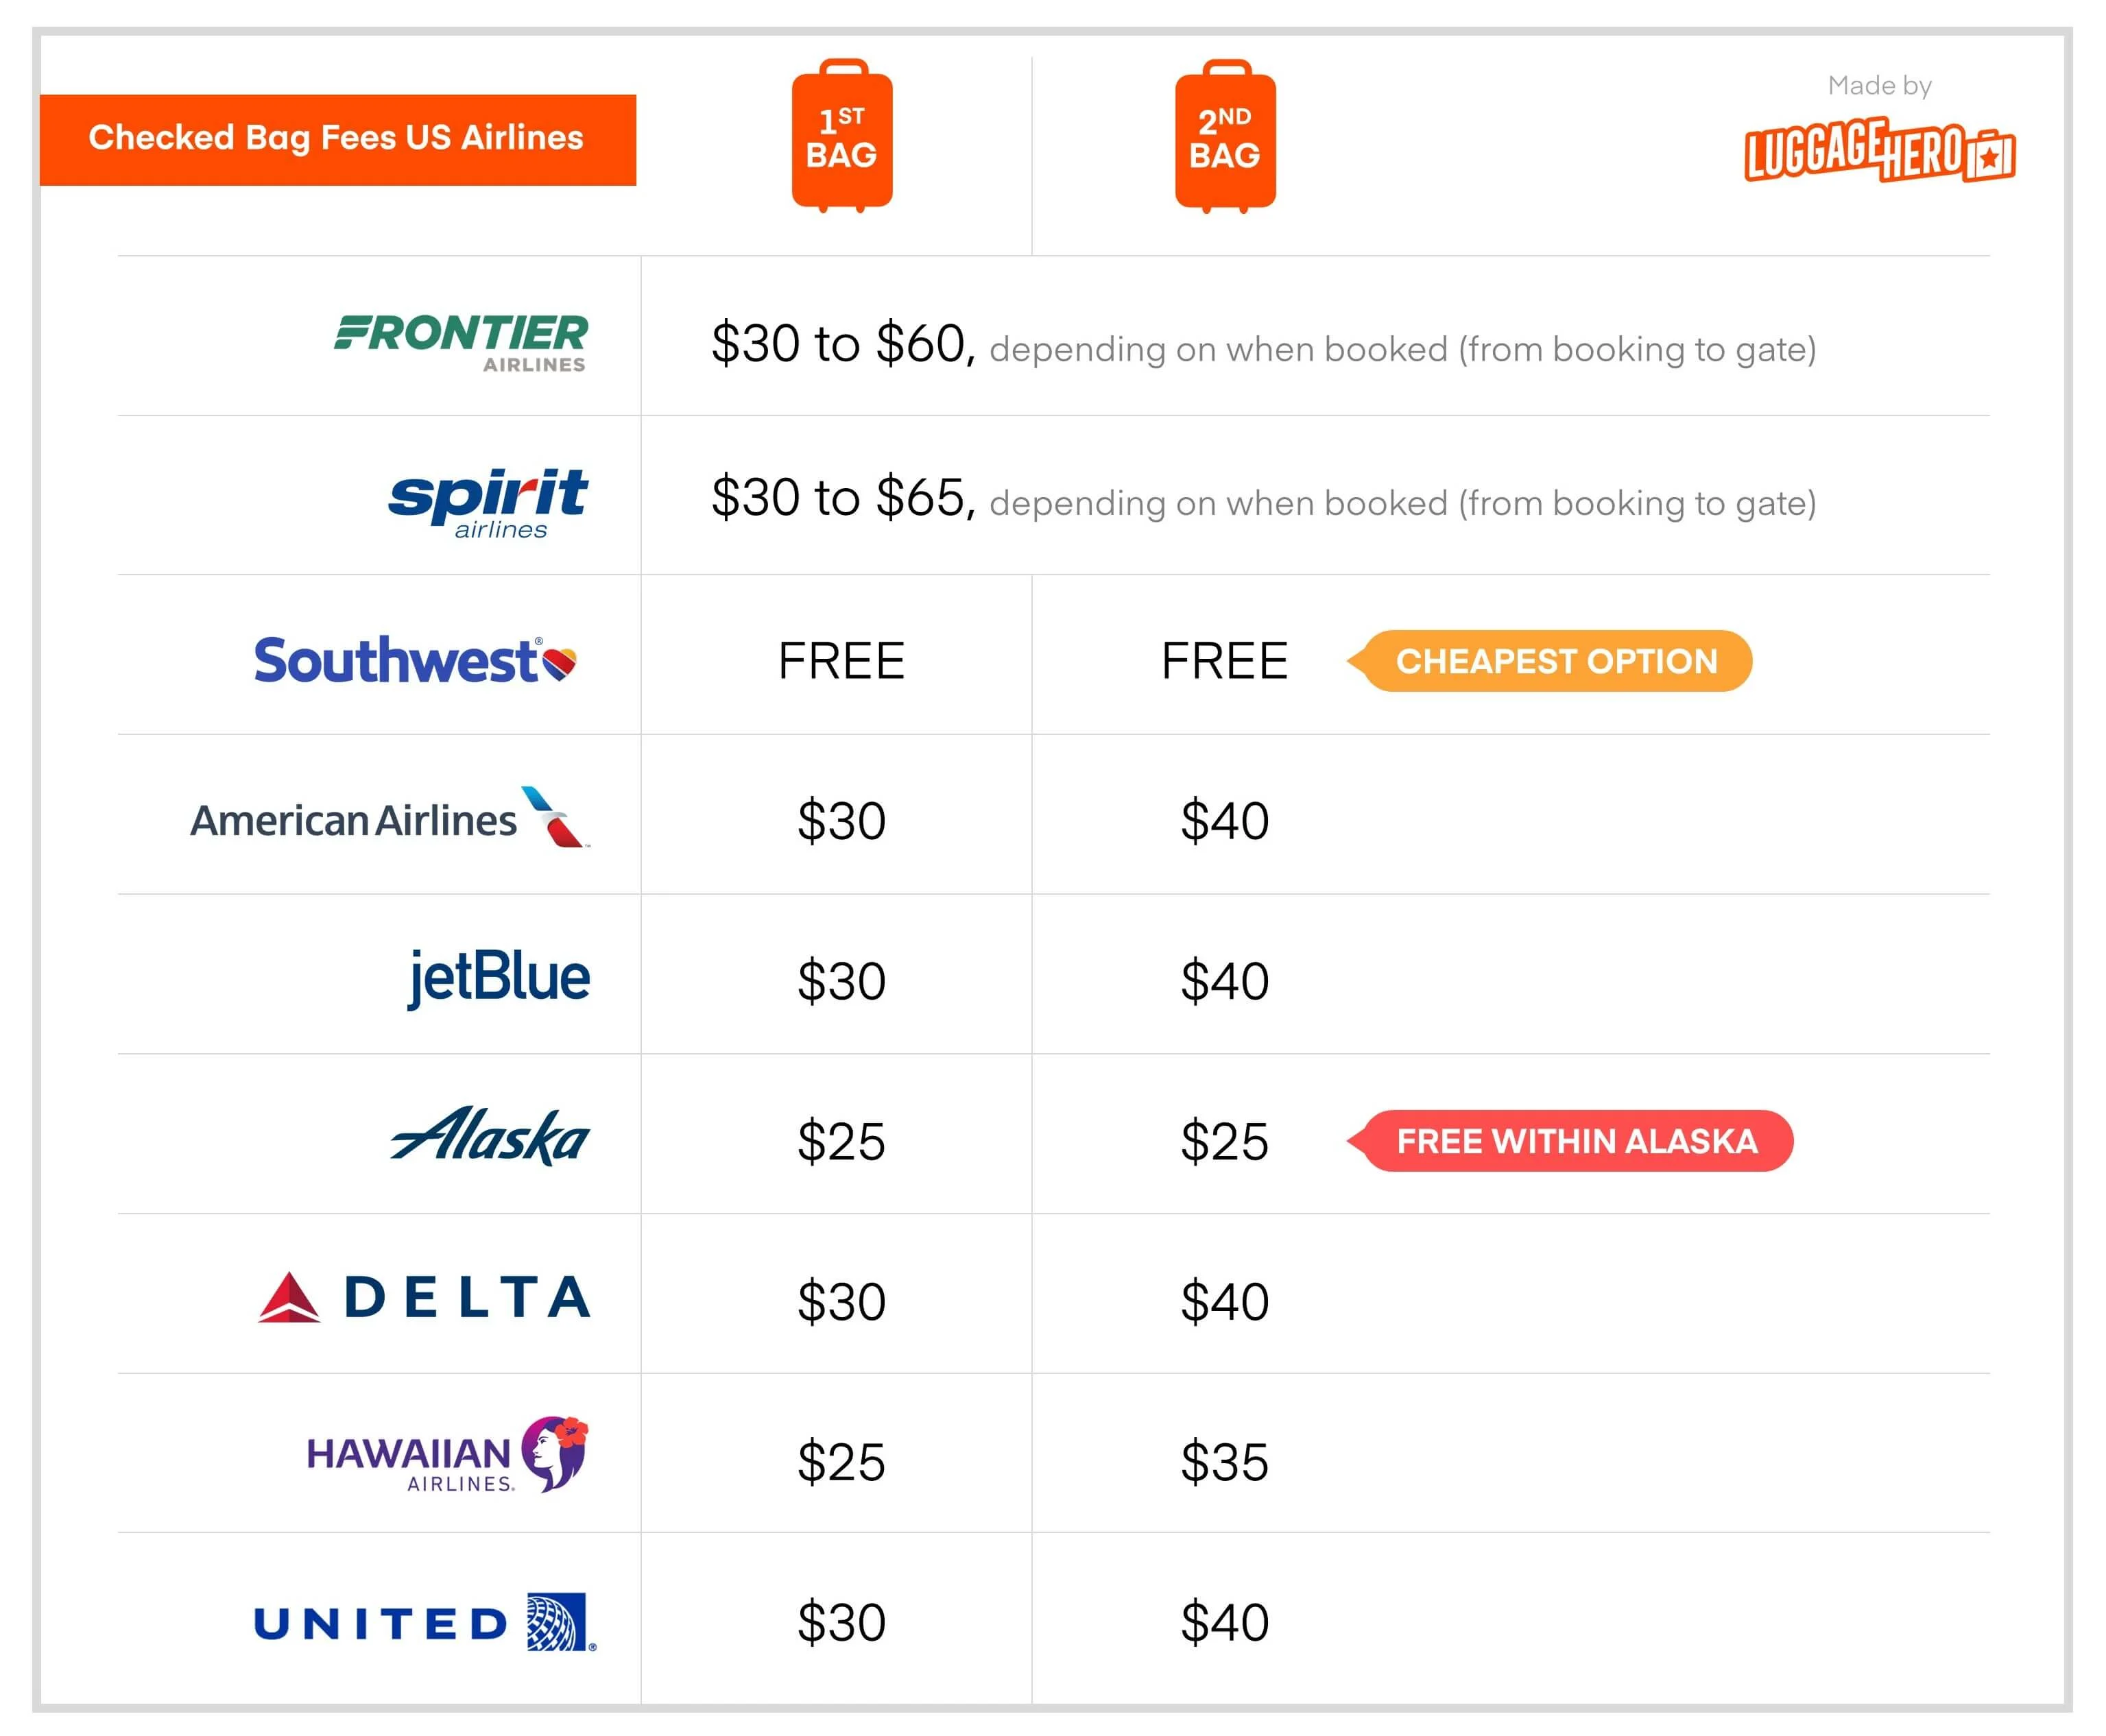Click Frontier's $30 to $60 fee text

[842, 344]
